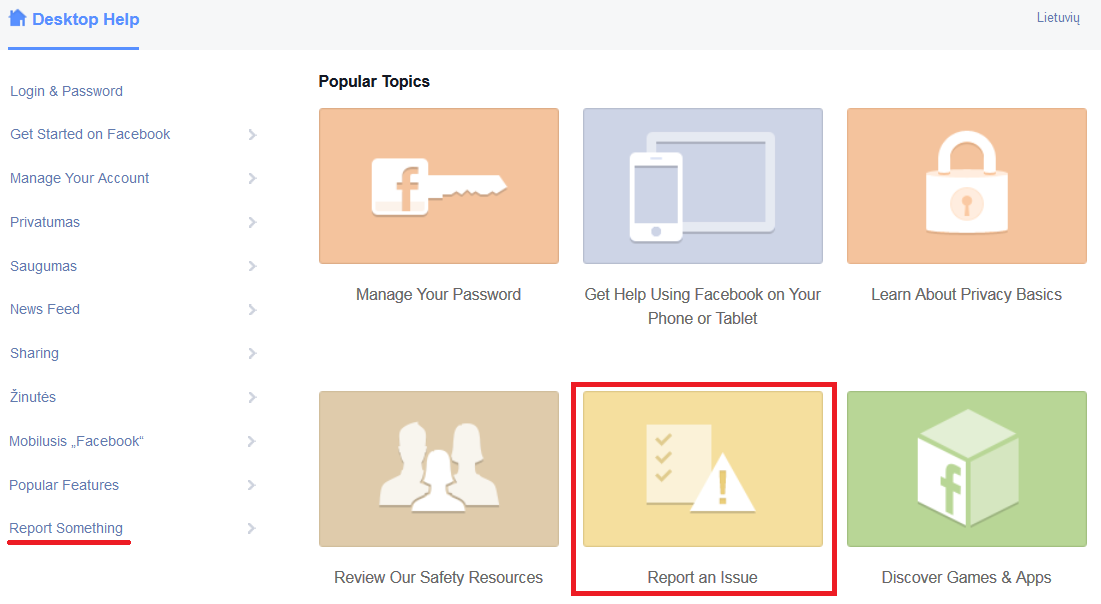Screen dimensions: 1101x604
Task: Expand the Report Something chevron
Action: [252, 528]
